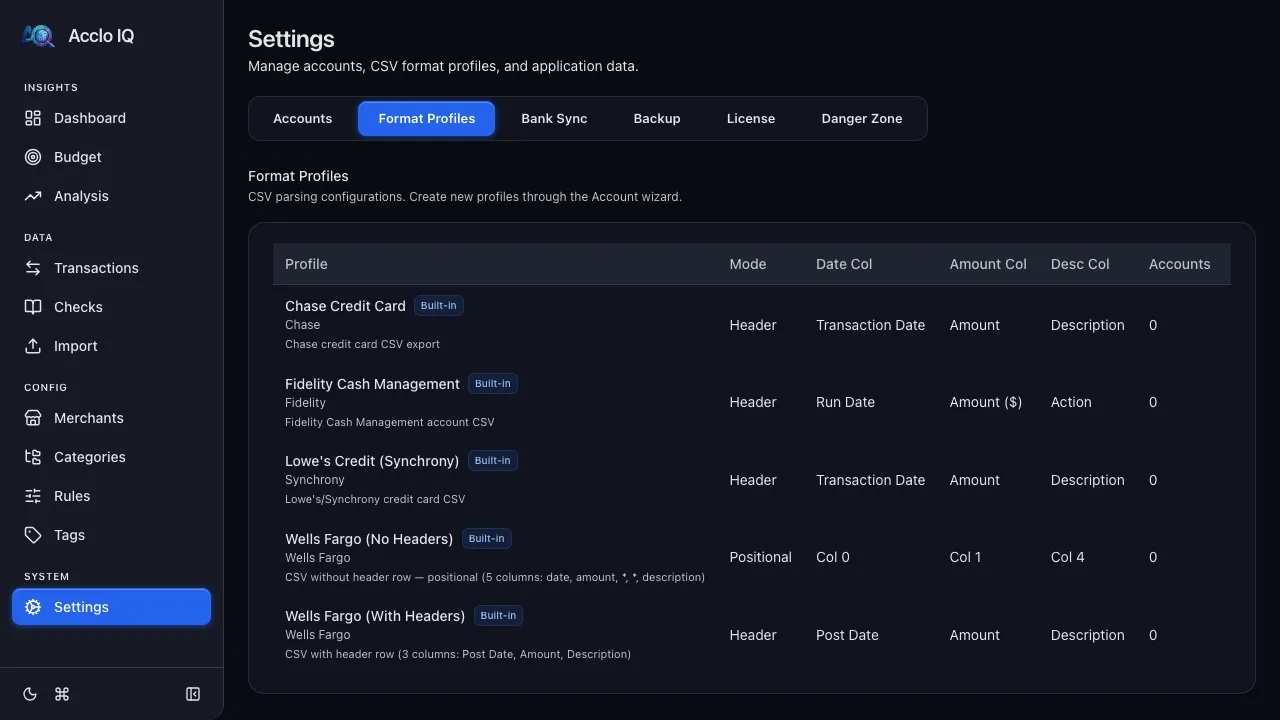Click Lowe's Credit's Built-in badge
Viewport: 1280px width, 720px height.
pos(492,461)
